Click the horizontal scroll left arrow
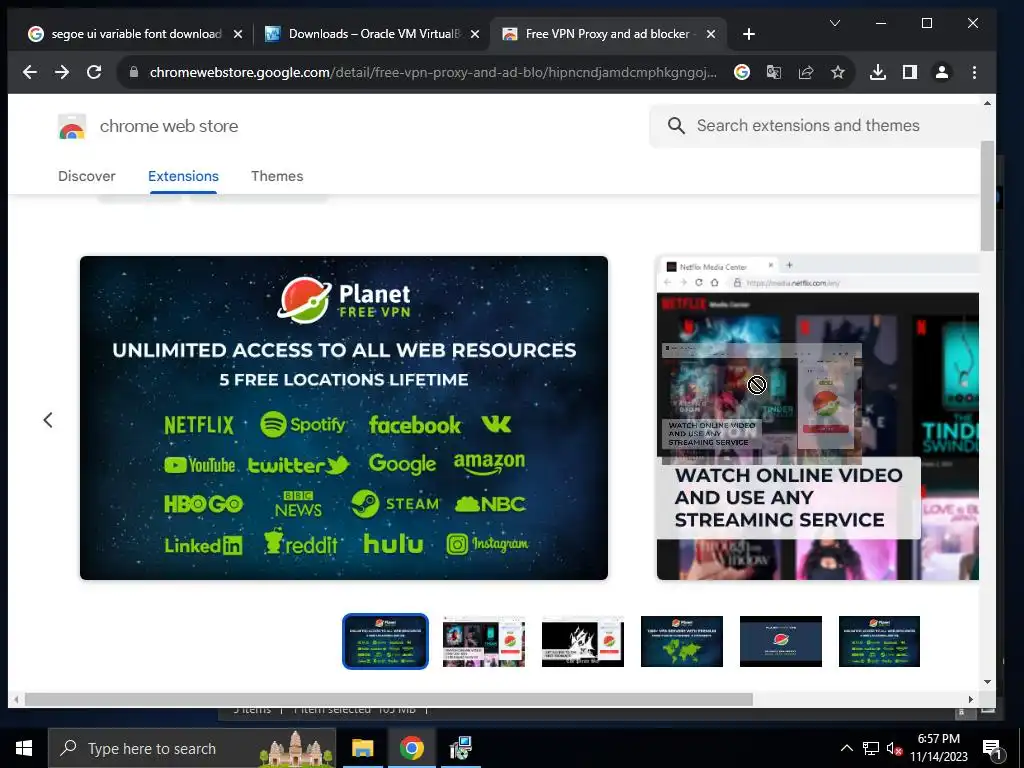This screenshot has width=1024, height=768. coord(16,699)
